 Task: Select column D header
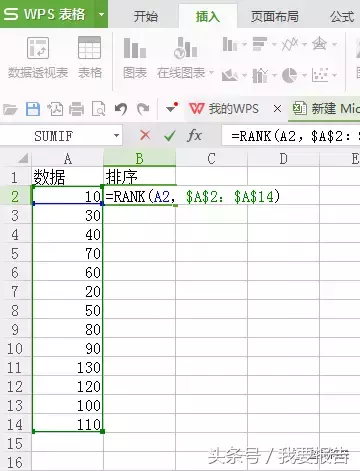283,159
